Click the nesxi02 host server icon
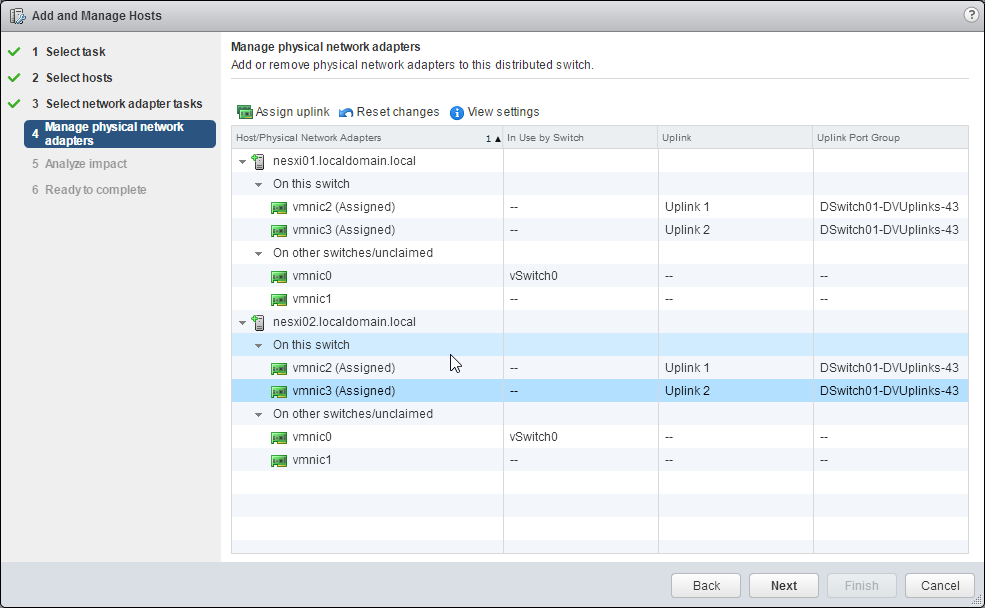The height and width of the screenshot is (608, 985). (x=259, y=322)
